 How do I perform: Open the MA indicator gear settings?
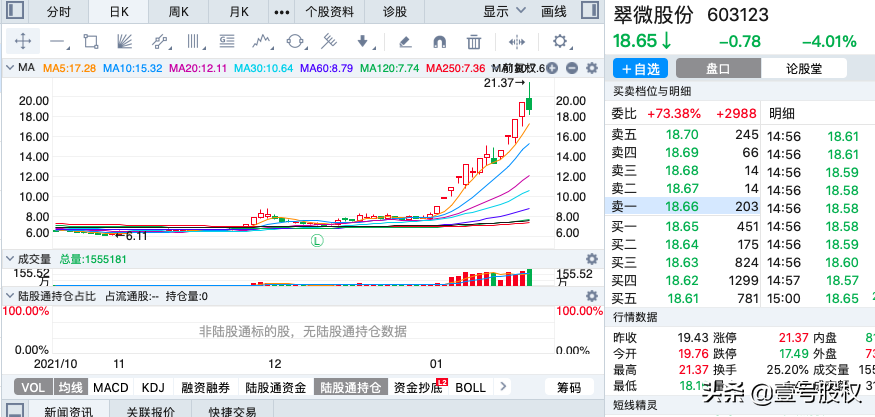[x=592, y=68]
